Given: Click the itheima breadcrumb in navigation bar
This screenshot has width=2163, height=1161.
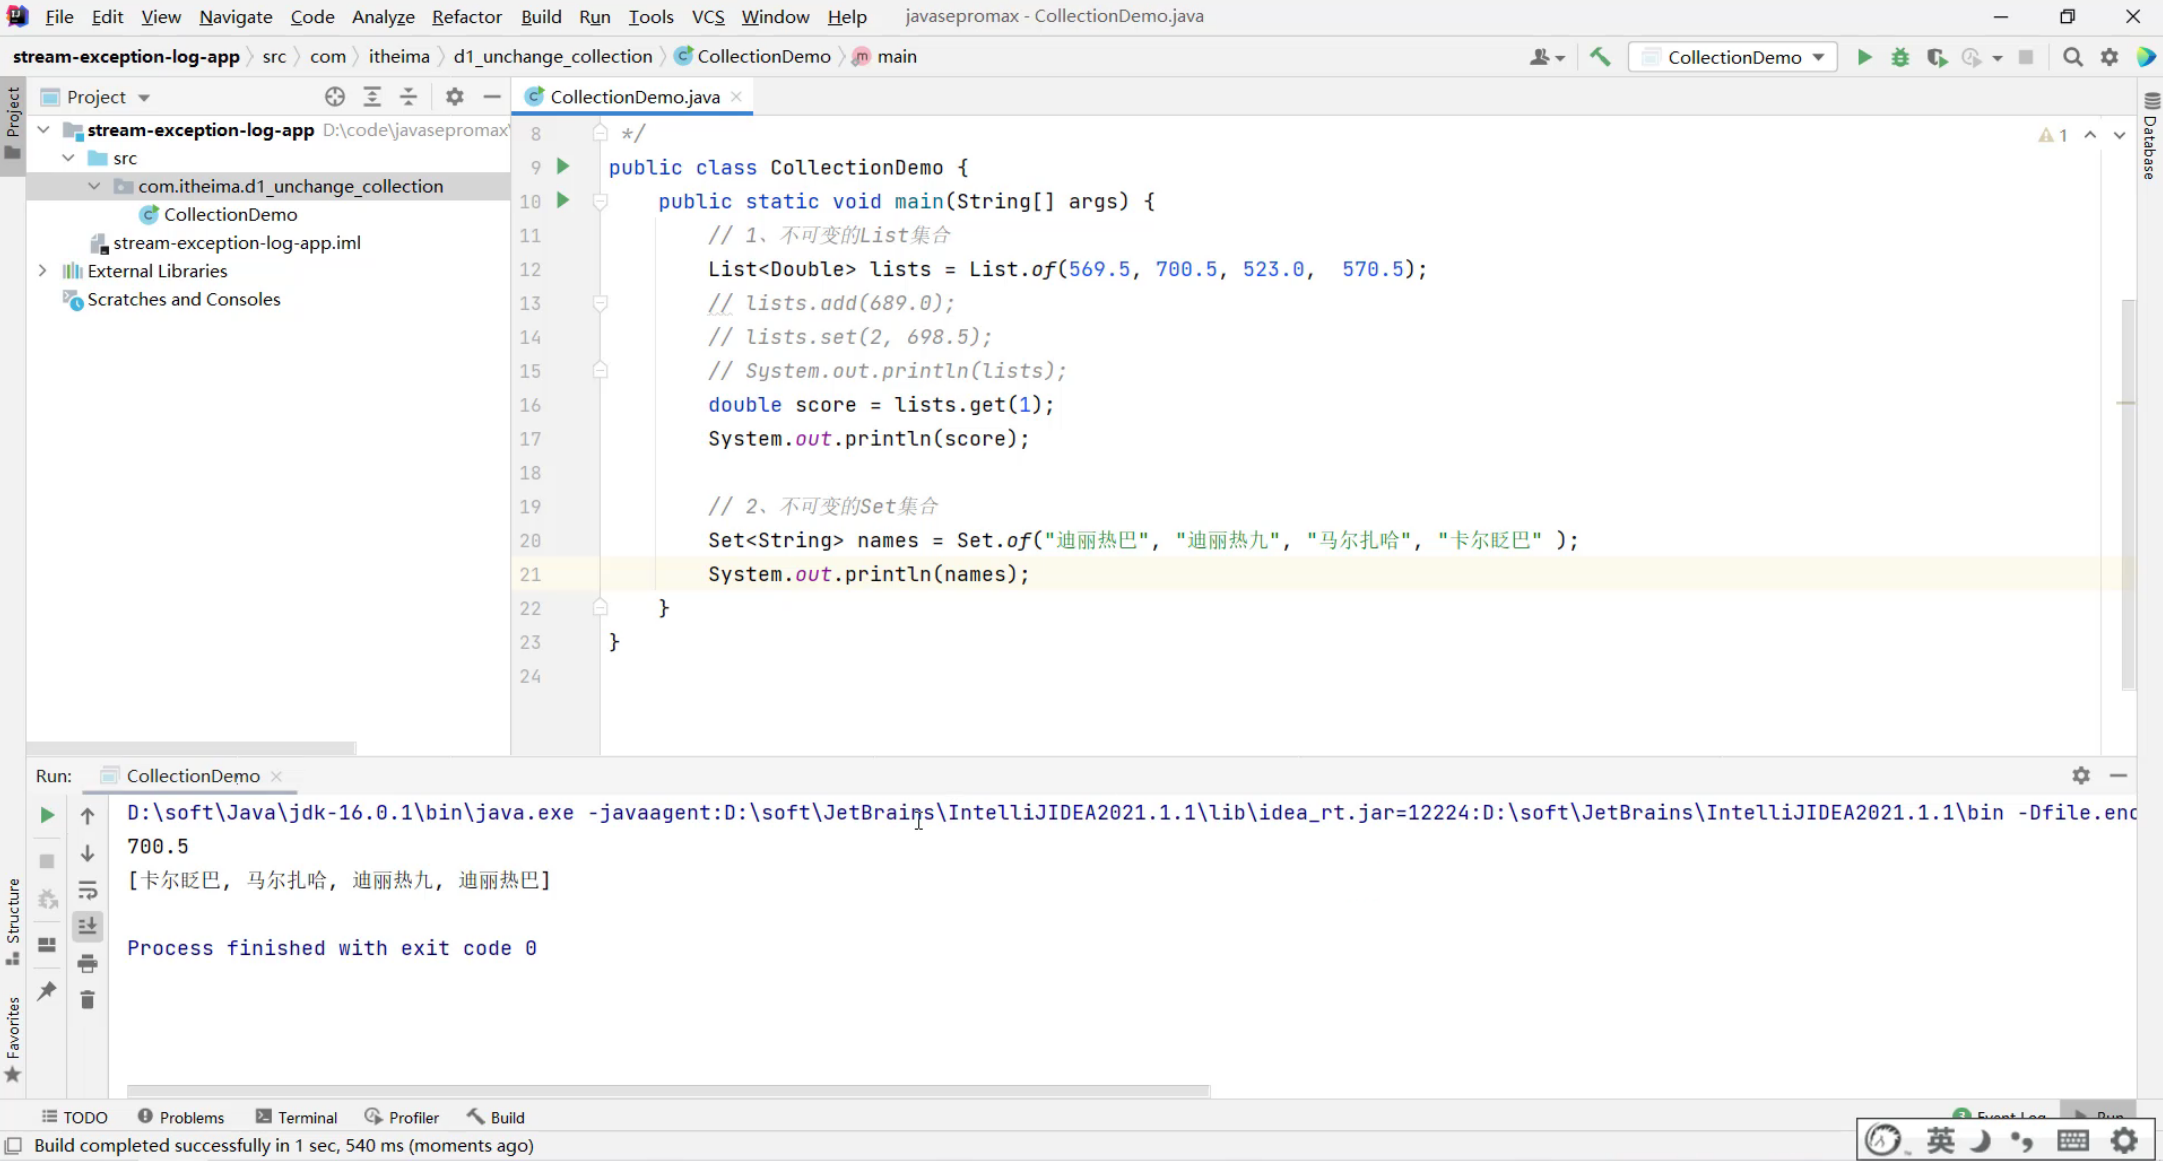Looking at the screenshot, I should [398, 57].
